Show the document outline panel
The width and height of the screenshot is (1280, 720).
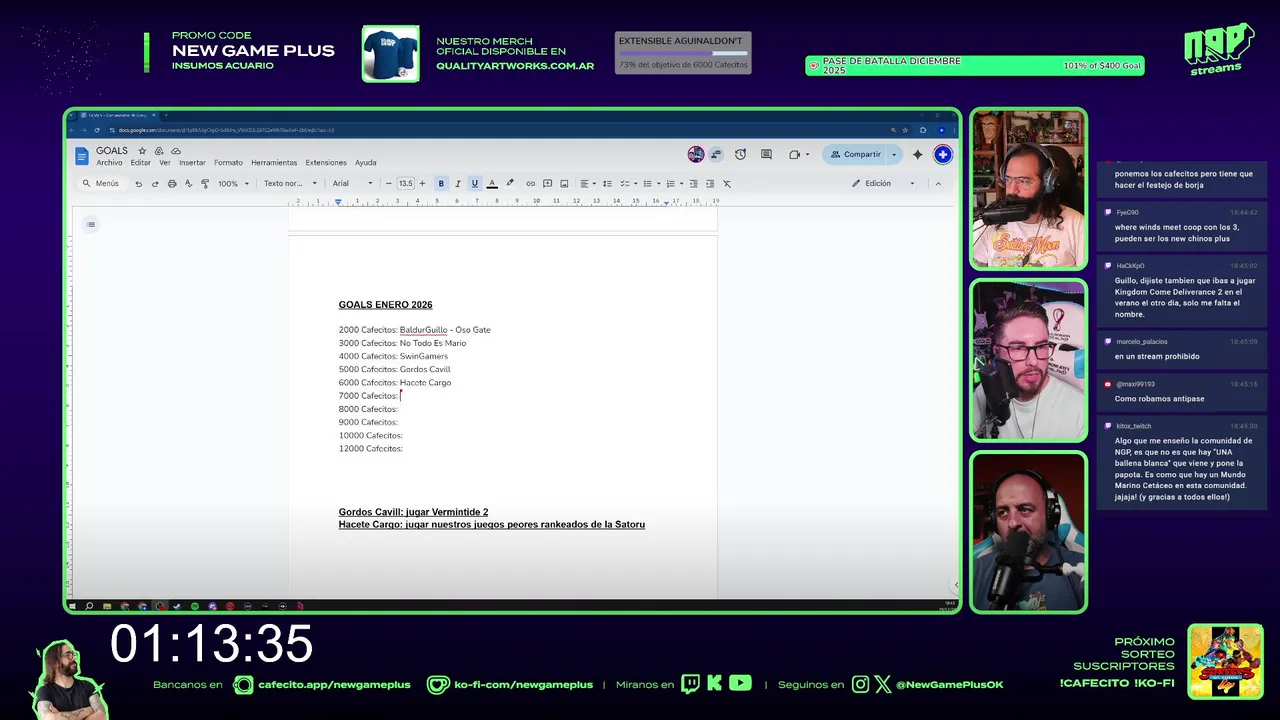(x=91, y=224)
